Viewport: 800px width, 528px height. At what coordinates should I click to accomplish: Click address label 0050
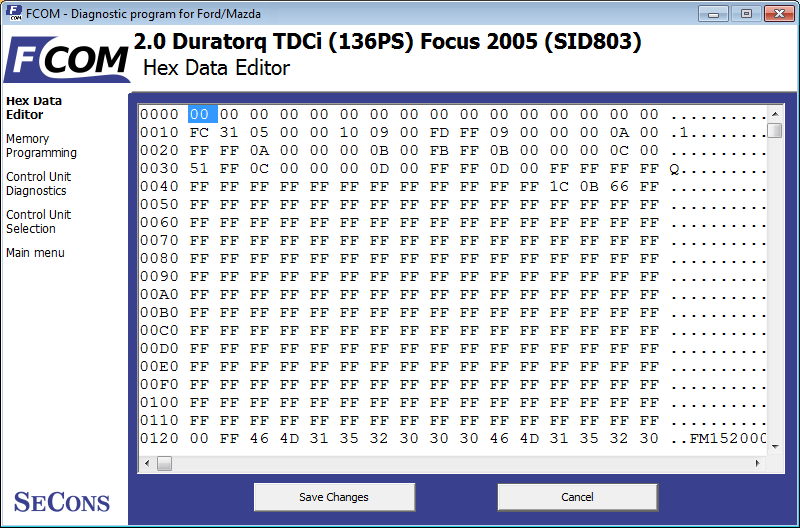(x=159, y=205)
